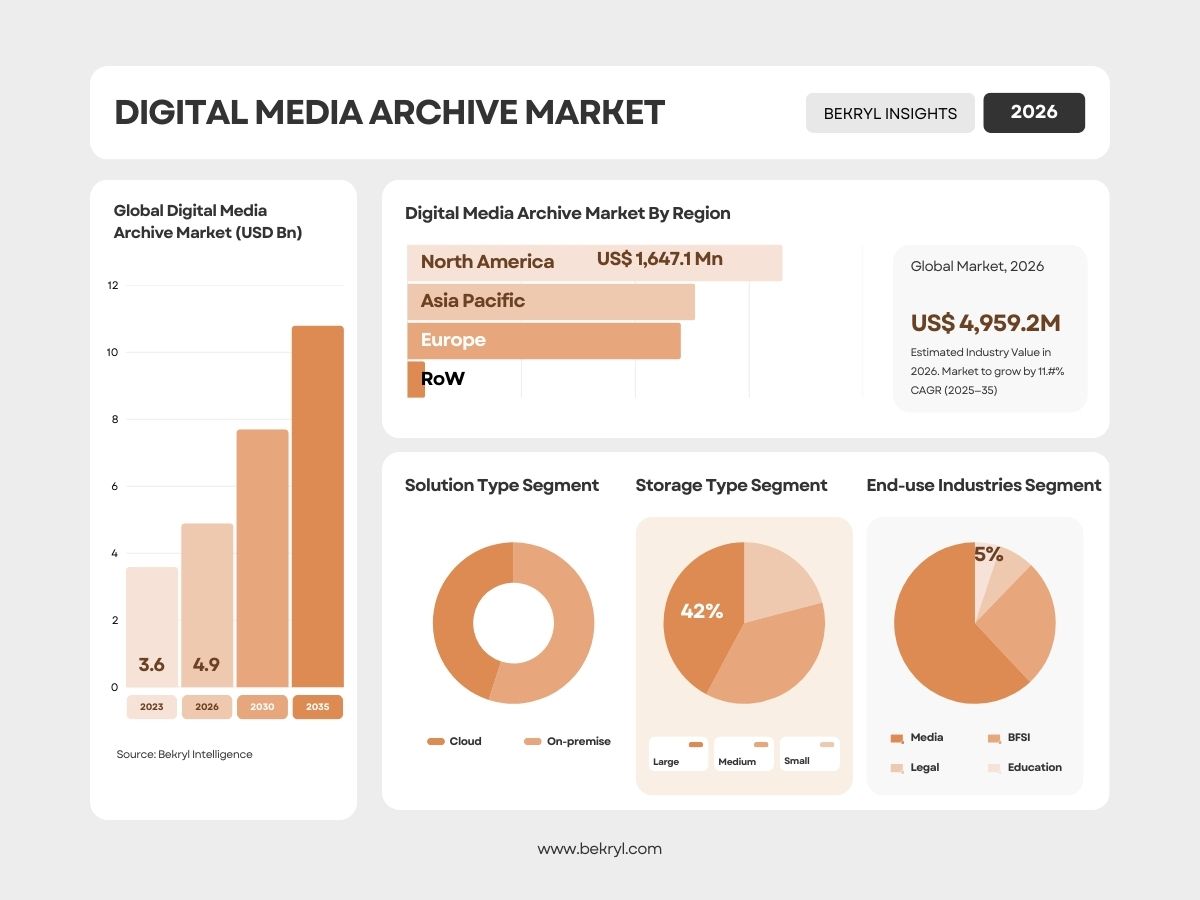Click the RoW region bar

pyautogui.click(x=416, y=379)
